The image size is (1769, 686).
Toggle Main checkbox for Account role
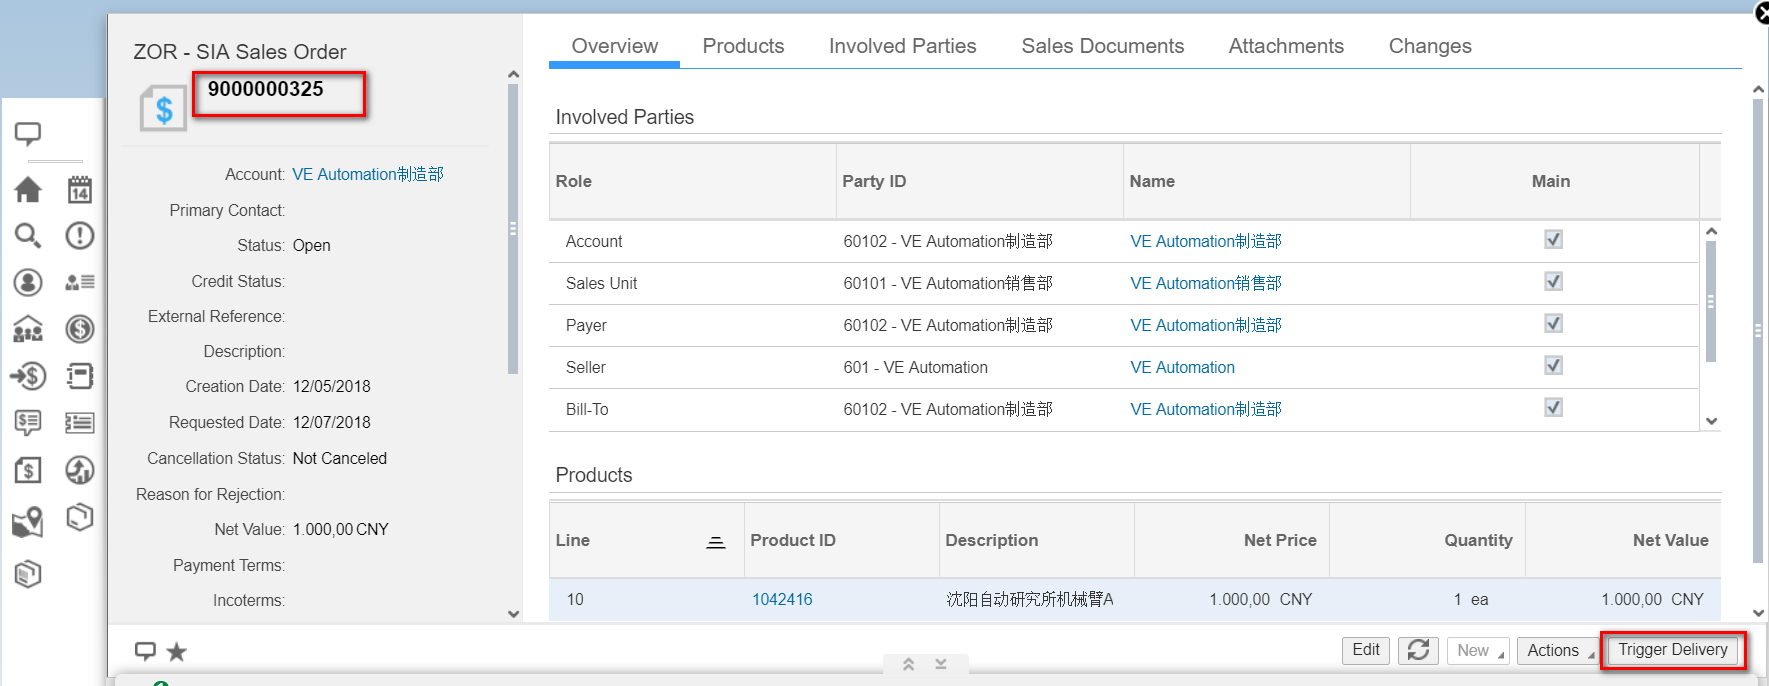(1553, 240)
